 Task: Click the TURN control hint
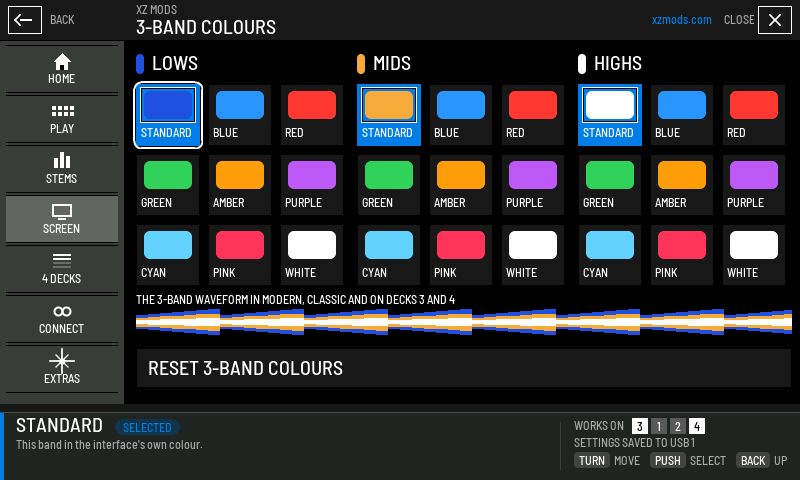pyautogui.click(x=592, y=461)
